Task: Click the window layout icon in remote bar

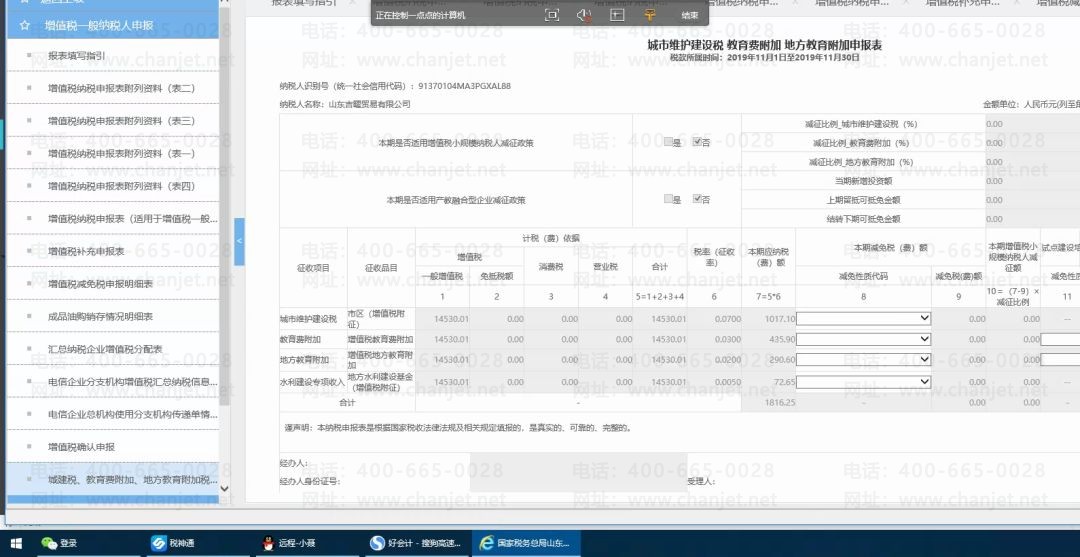Action: tap(617, 15)
